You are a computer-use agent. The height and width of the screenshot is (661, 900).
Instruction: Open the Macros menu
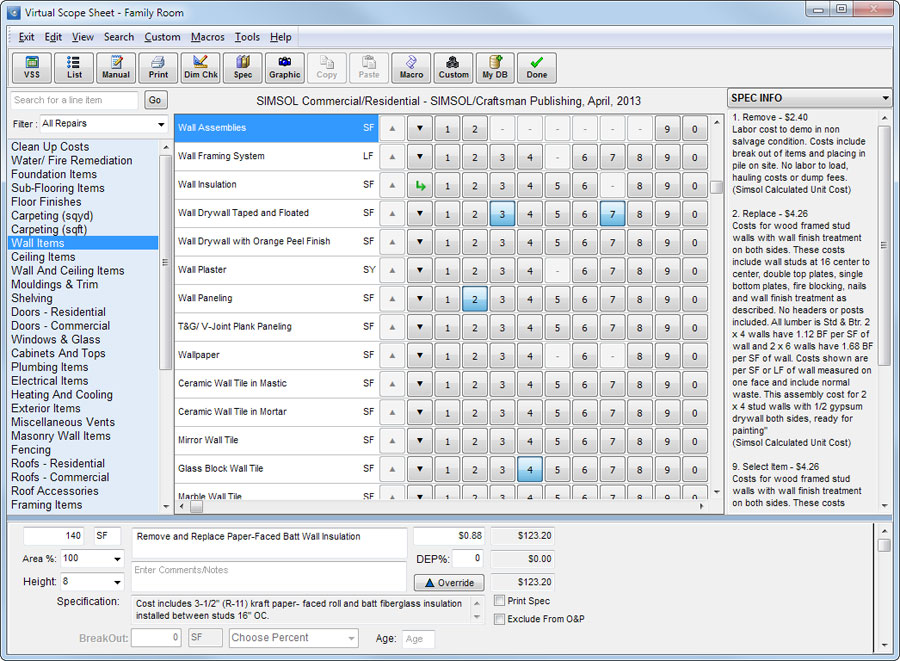(x=207, y=37)
